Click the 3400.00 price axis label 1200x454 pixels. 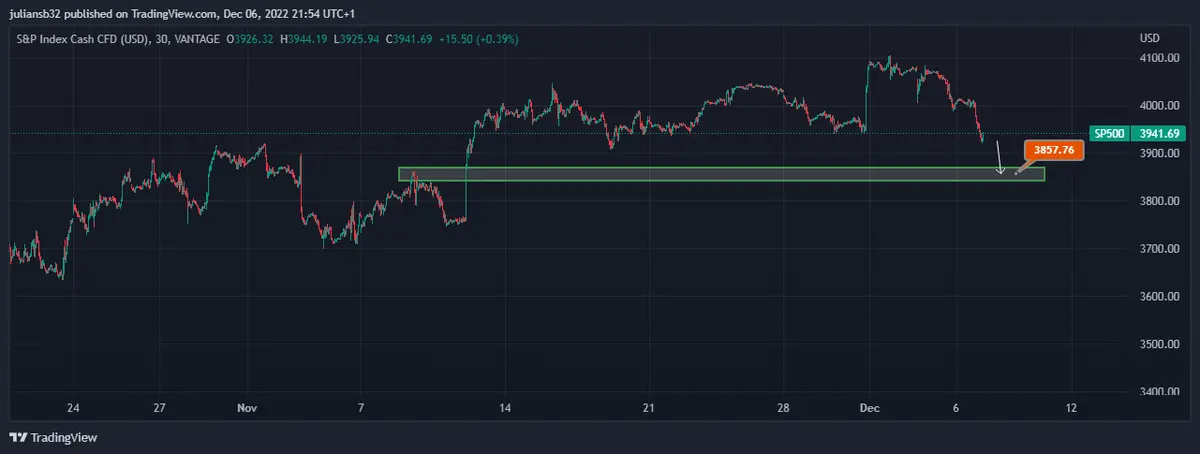coord(1158,392)
